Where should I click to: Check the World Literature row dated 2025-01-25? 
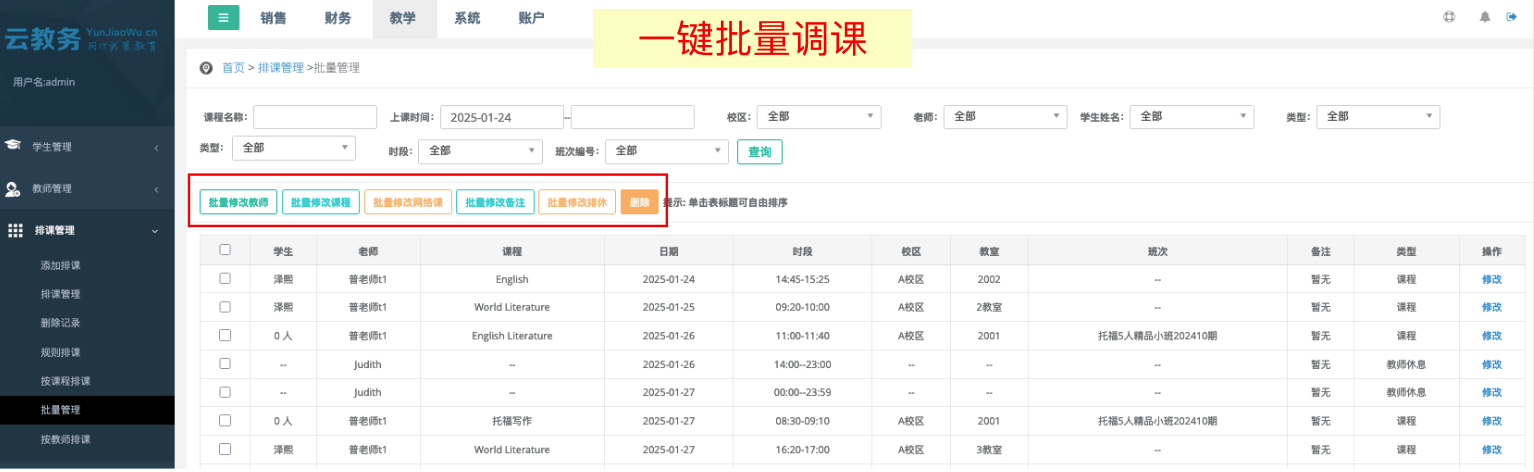pos(225,307)
